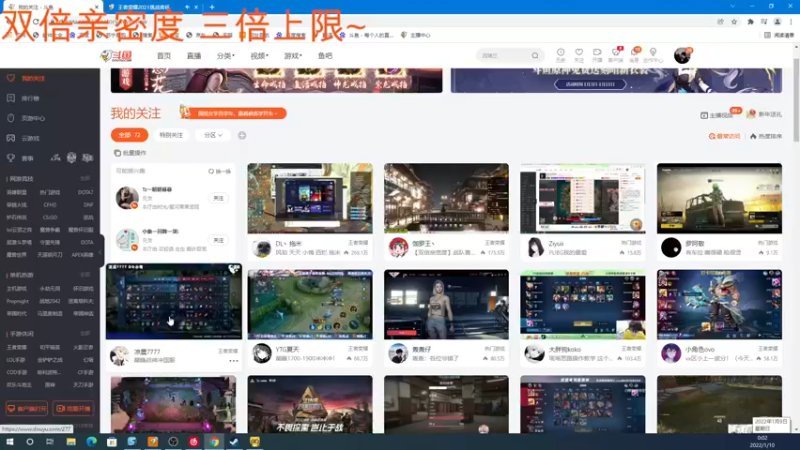The width and height of the screenshot is (800, 450).
Task: Click the search magnifier icon
Action: click(x=535, y=56)
